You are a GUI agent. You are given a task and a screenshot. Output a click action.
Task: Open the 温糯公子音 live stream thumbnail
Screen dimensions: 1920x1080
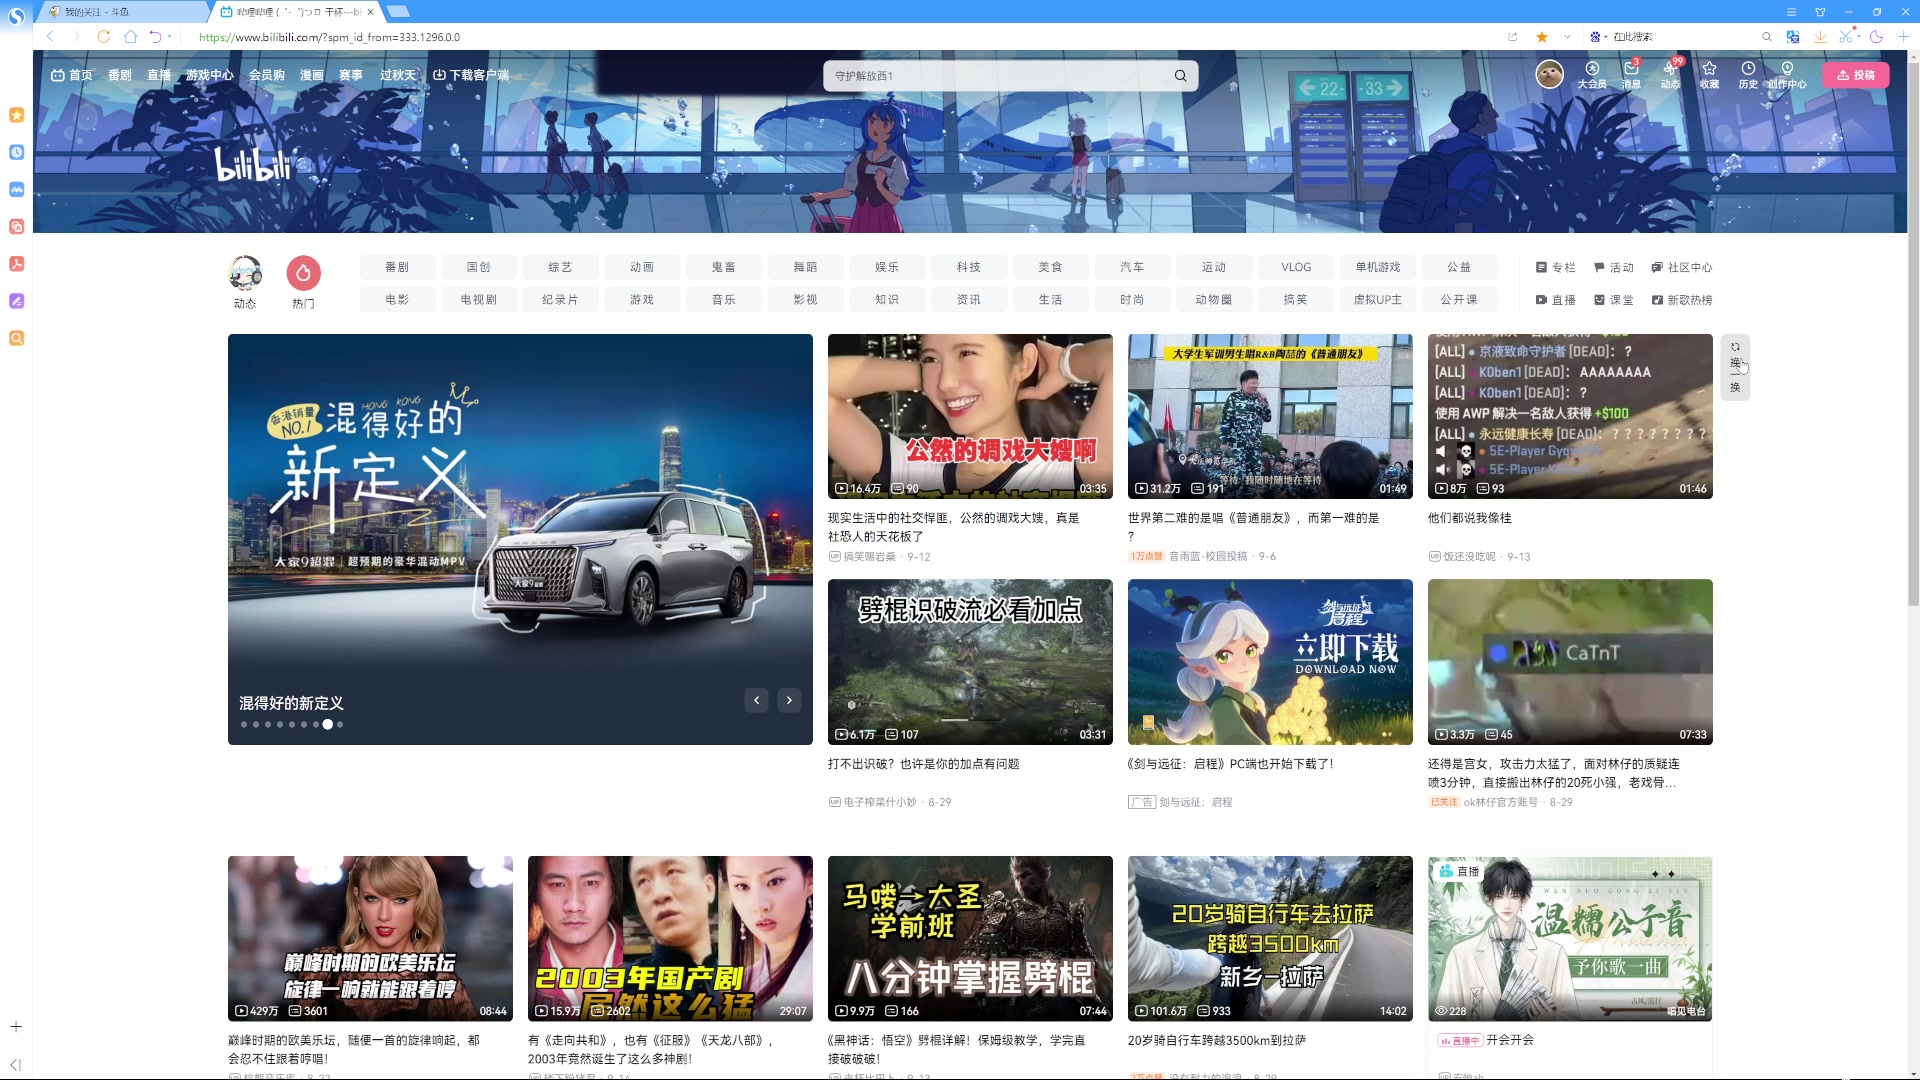(x=1570, y=938)
